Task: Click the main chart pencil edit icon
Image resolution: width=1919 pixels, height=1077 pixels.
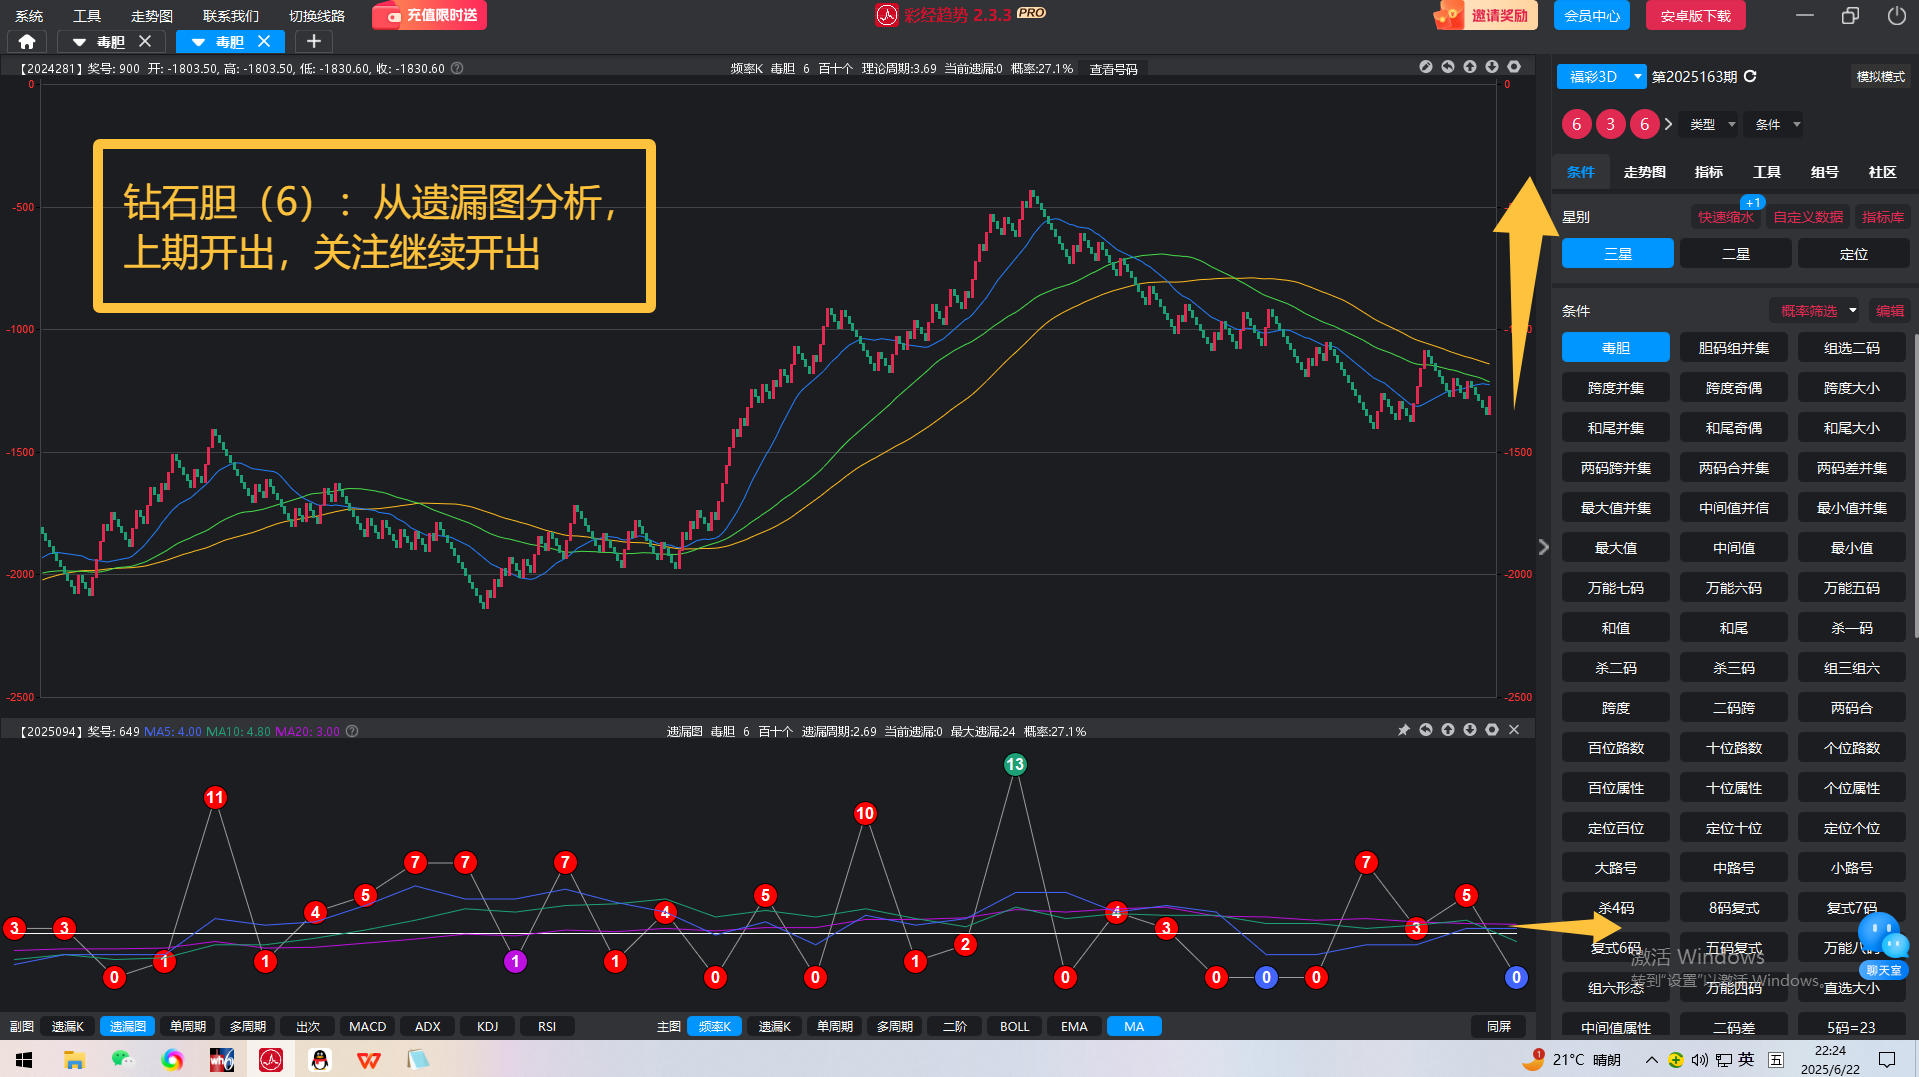Action: click(x=1426, y=67)
